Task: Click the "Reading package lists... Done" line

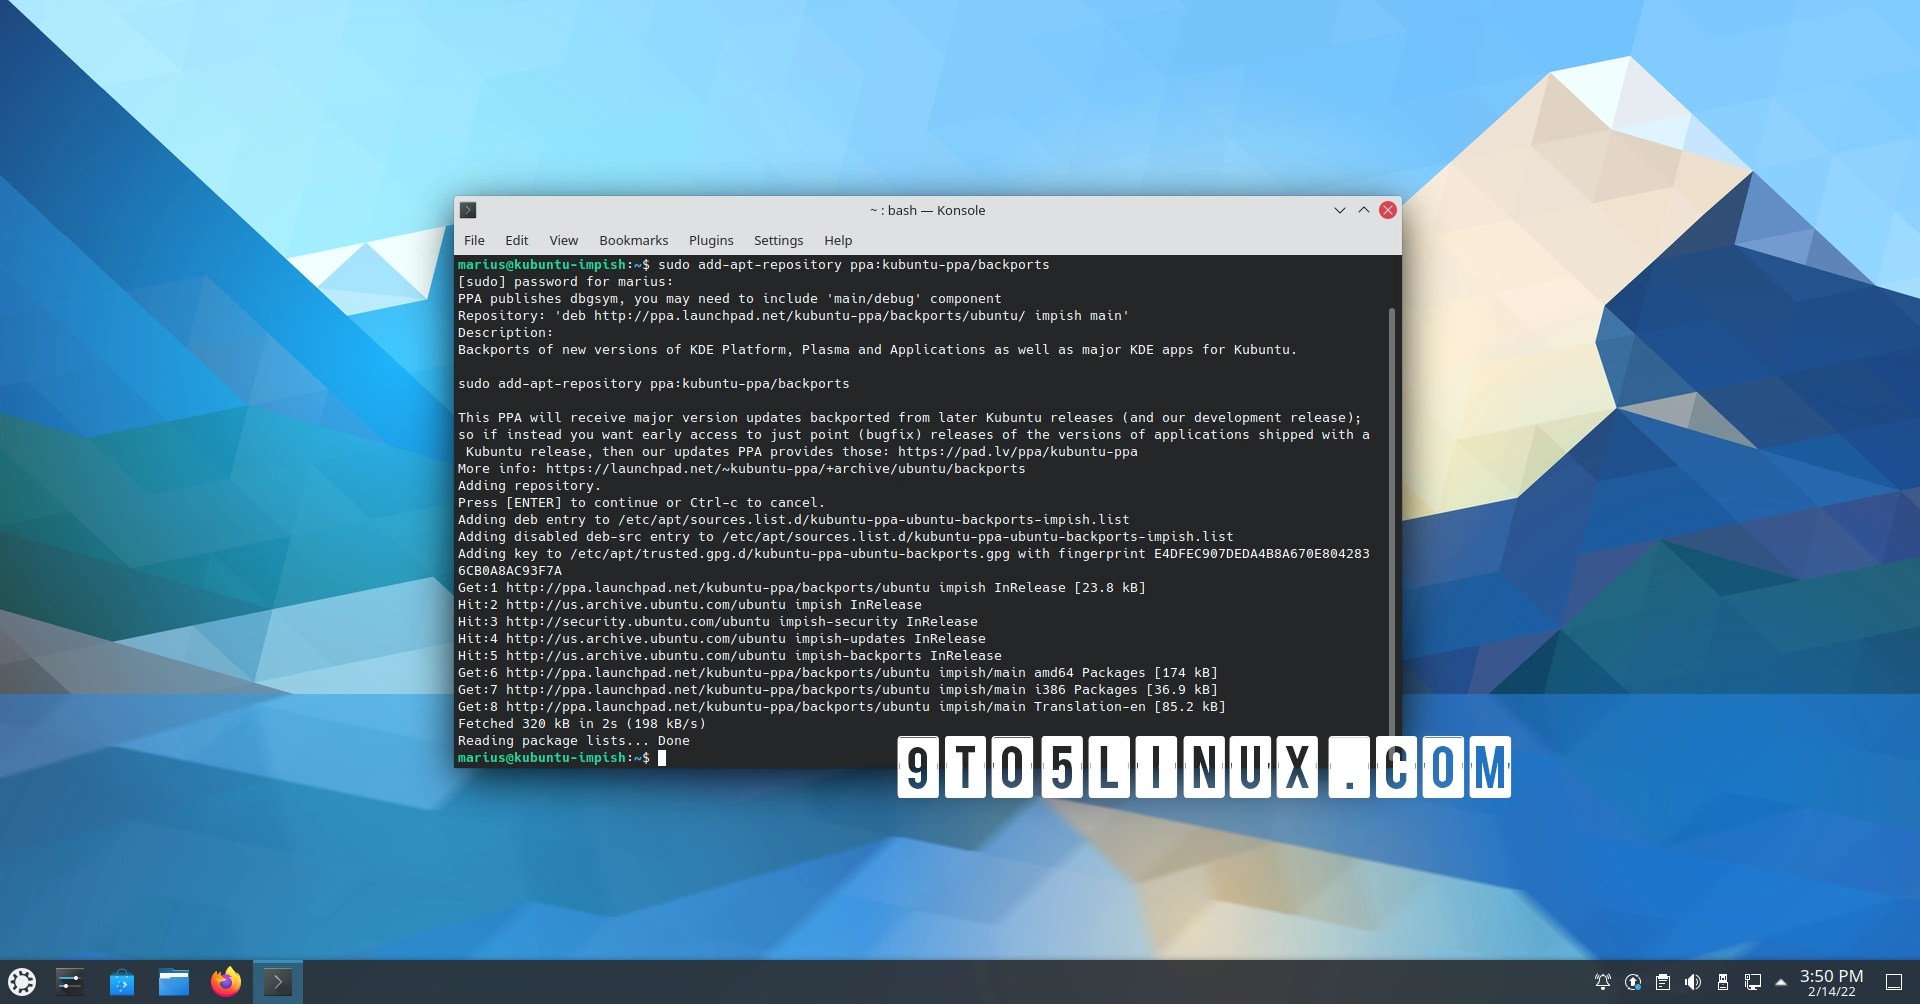Action: click(x=574, y=741)
